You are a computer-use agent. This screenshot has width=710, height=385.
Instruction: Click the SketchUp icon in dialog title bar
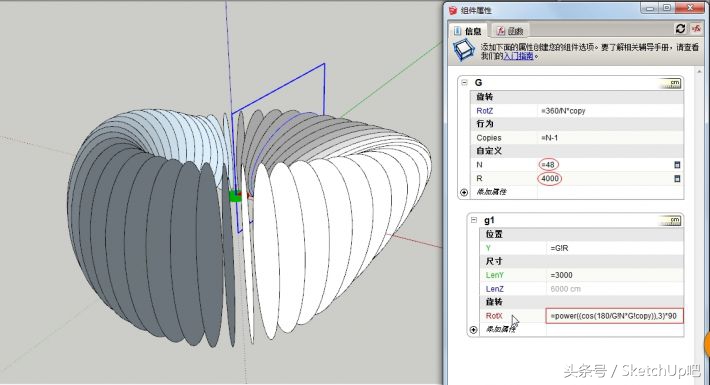click(453, 10)
